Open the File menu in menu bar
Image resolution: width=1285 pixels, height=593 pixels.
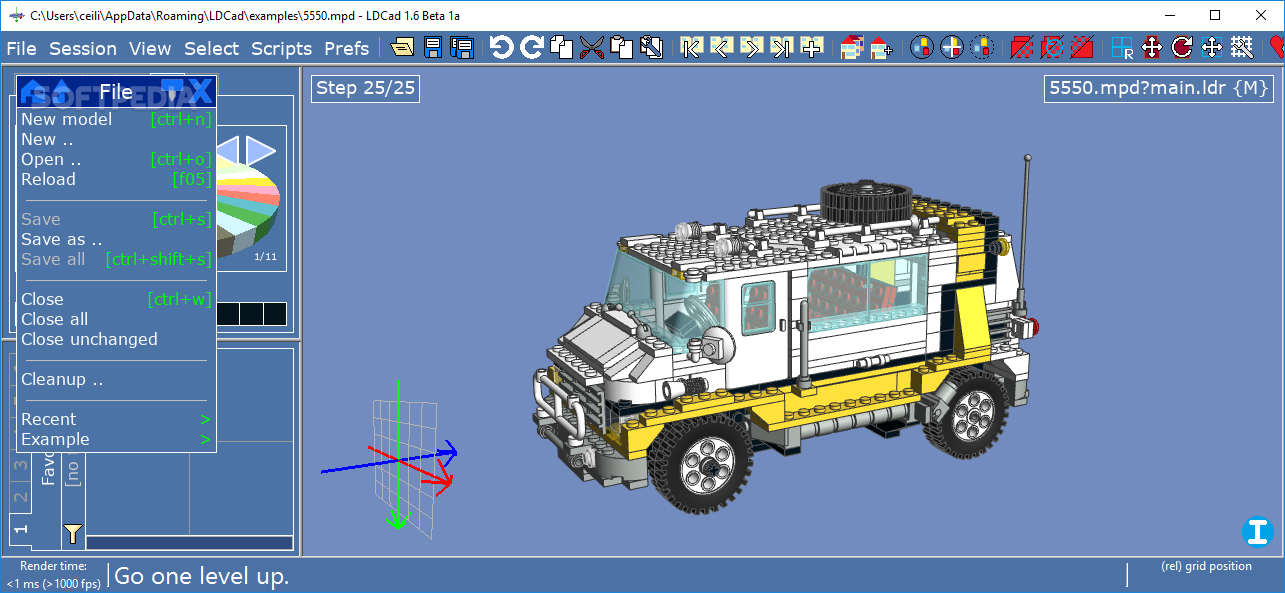pyautogui.click(x=21, y=48)
